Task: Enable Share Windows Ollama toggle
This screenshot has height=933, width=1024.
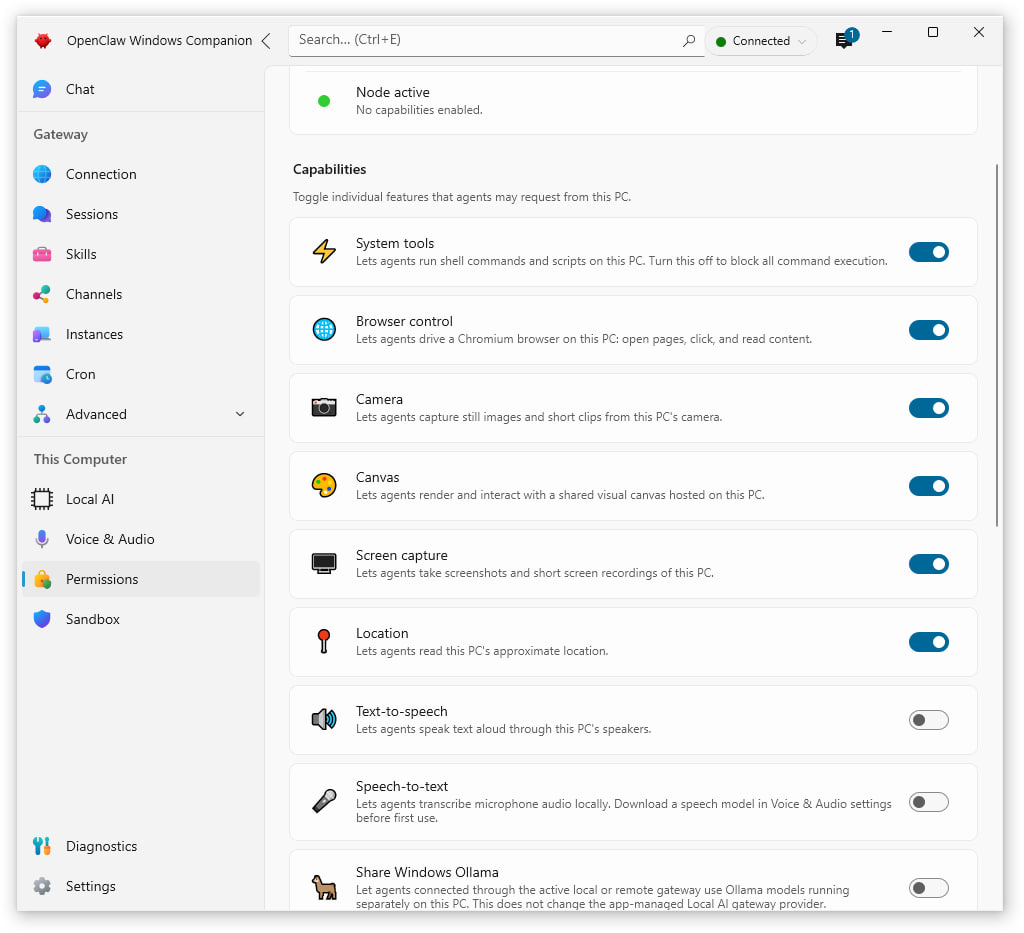Action: tap(929, 888)
